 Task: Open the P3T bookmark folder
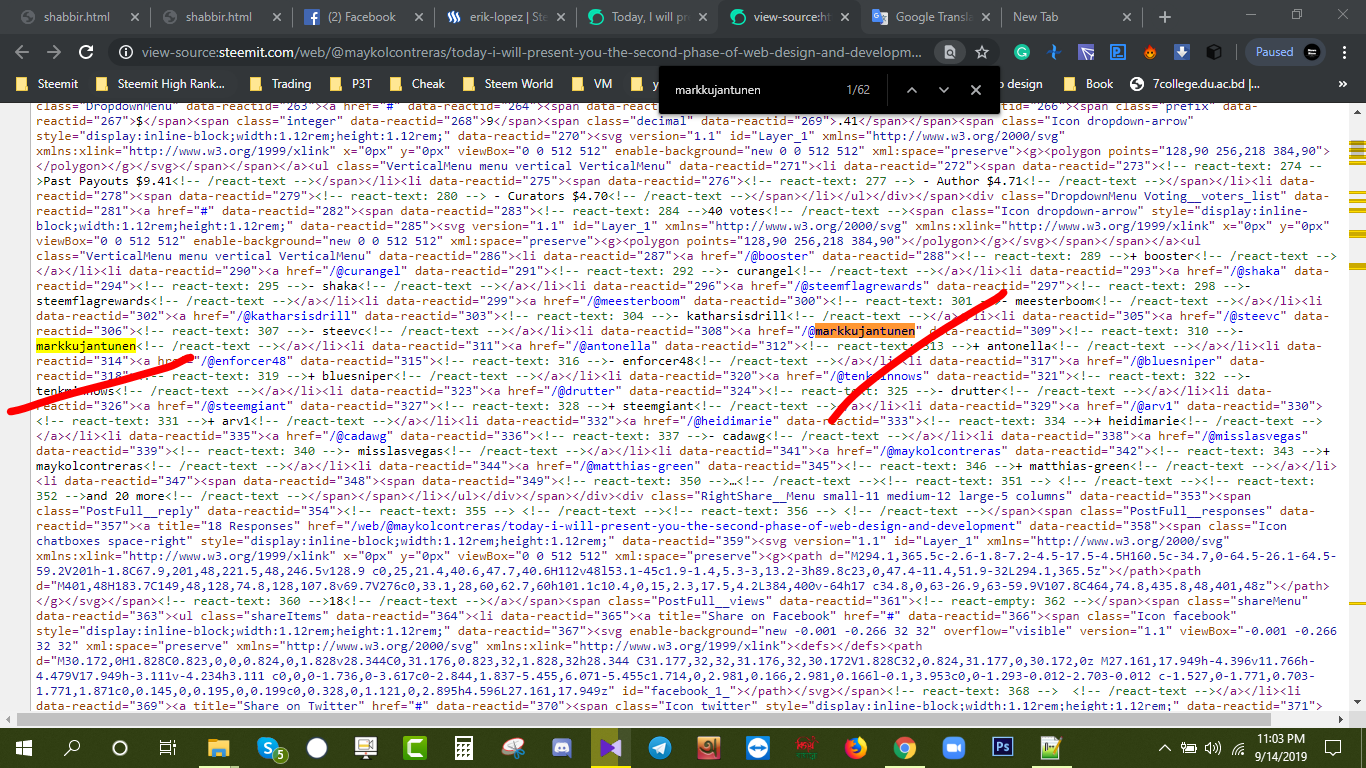pos(353,84)
